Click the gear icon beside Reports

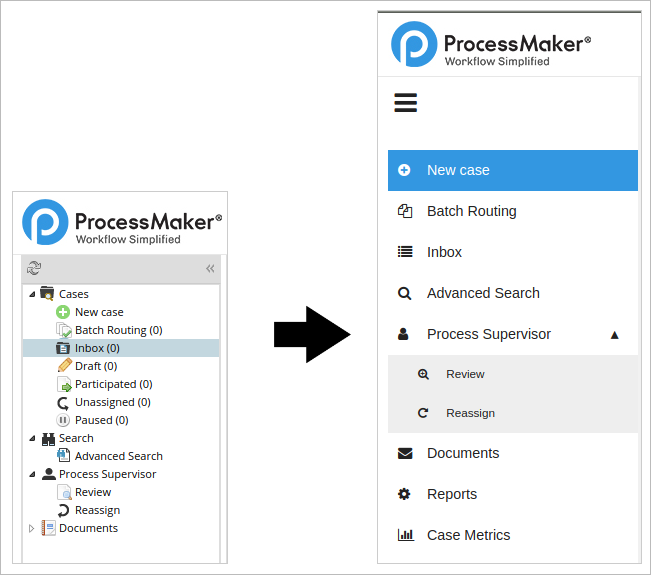tap(405, 494)
